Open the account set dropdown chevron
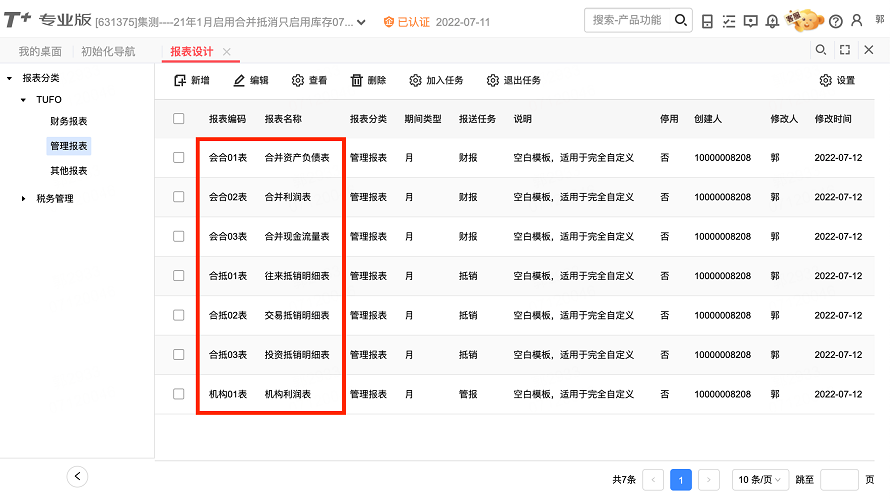The image size is (890, 499). (x=361, y=23)
